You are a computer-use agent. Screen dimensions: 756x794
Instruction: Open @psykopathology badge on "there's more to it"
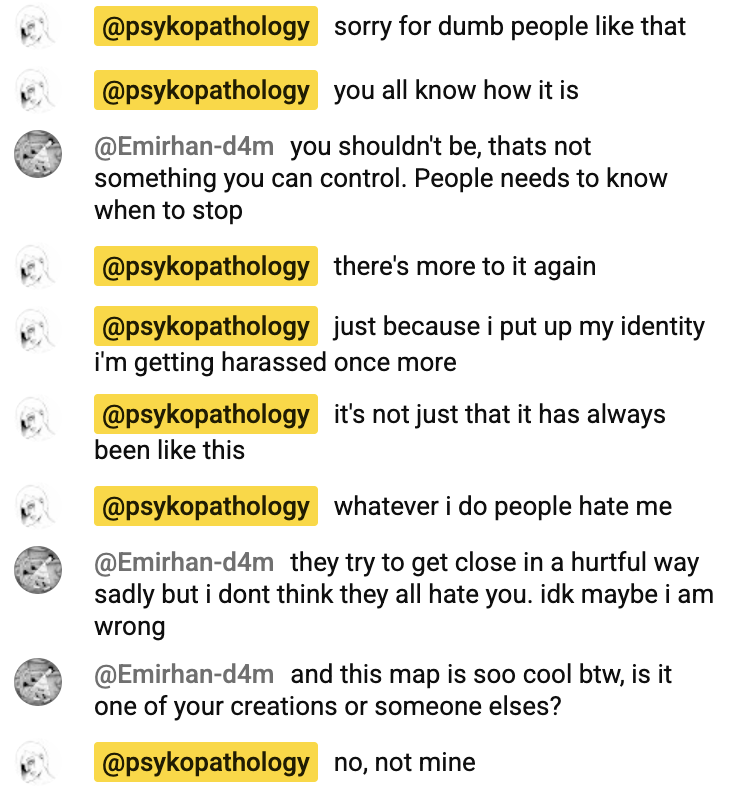coord(206,267)
